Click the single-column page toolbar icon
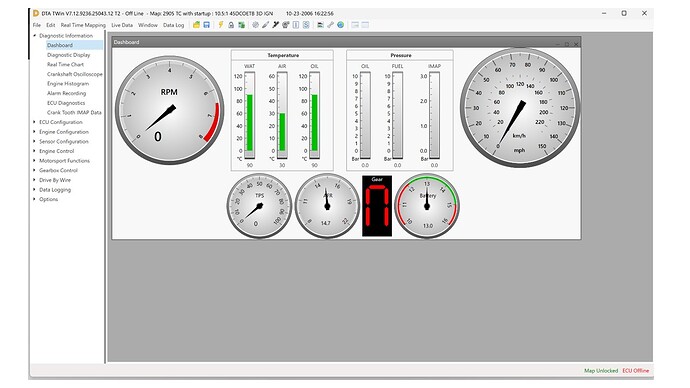Screen dimensions: 690x388 coord(296,25)
